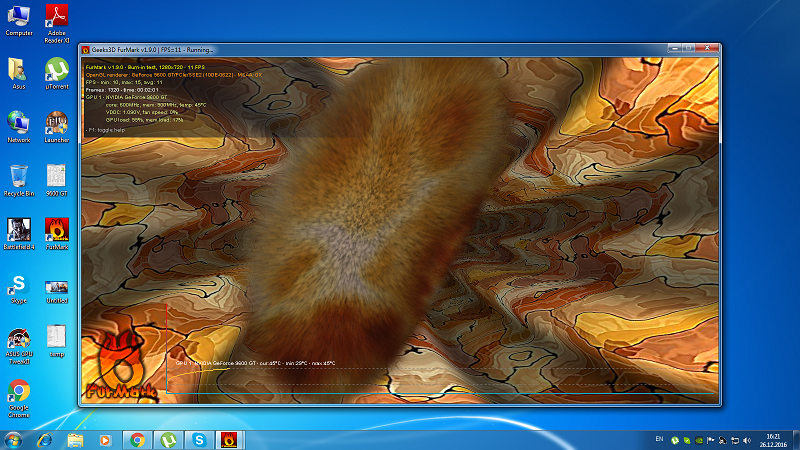Open the Asus folder on desktop

(18, 74)
